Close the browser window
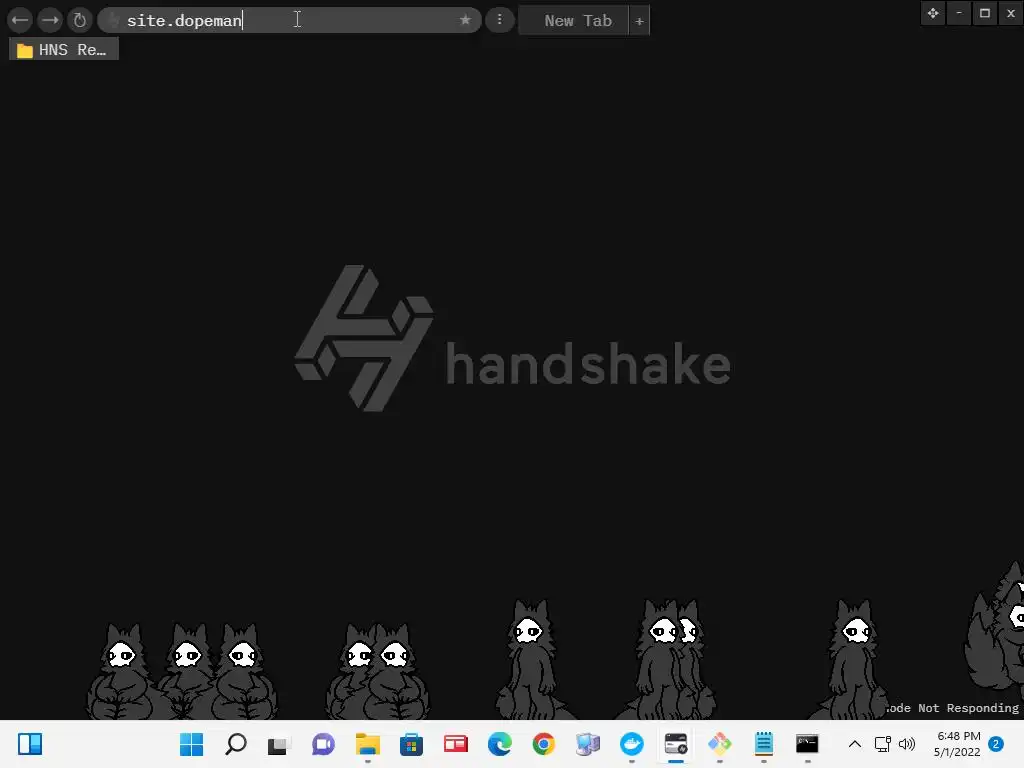 click(x=1011, y=13)
